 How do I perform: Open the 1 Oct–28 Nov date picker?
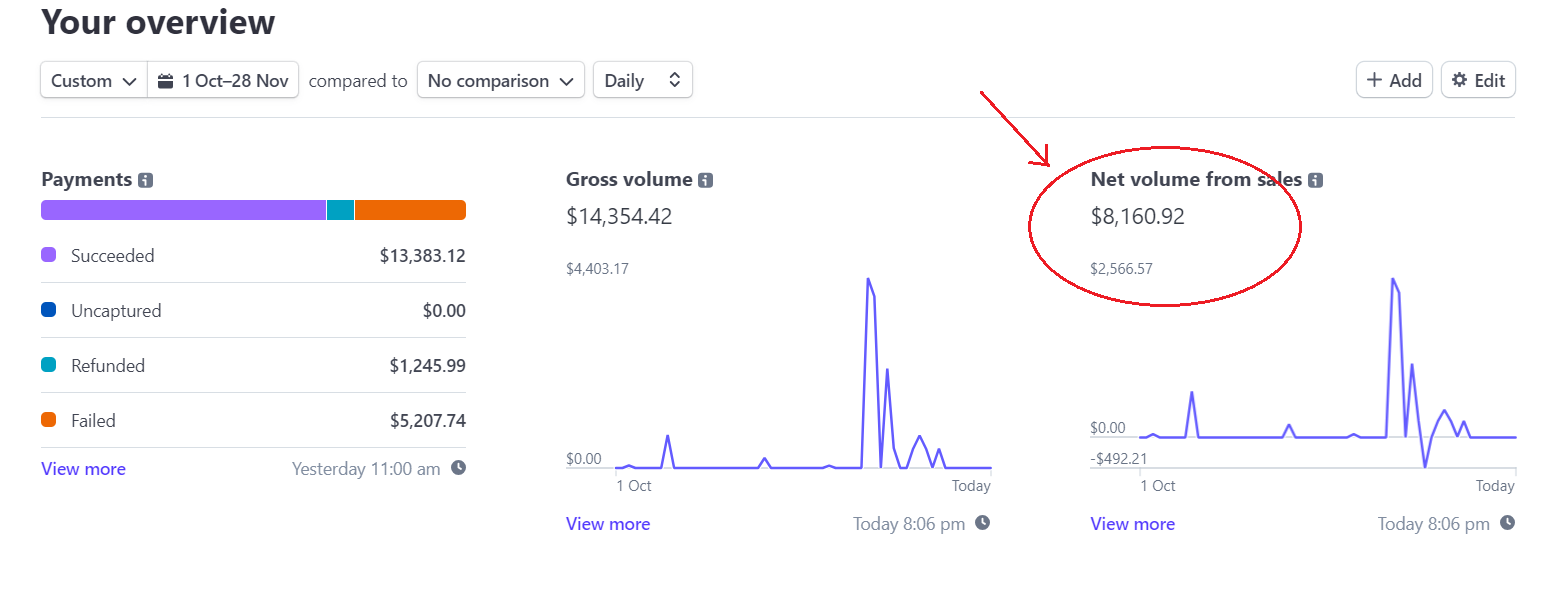pos(223,81)
